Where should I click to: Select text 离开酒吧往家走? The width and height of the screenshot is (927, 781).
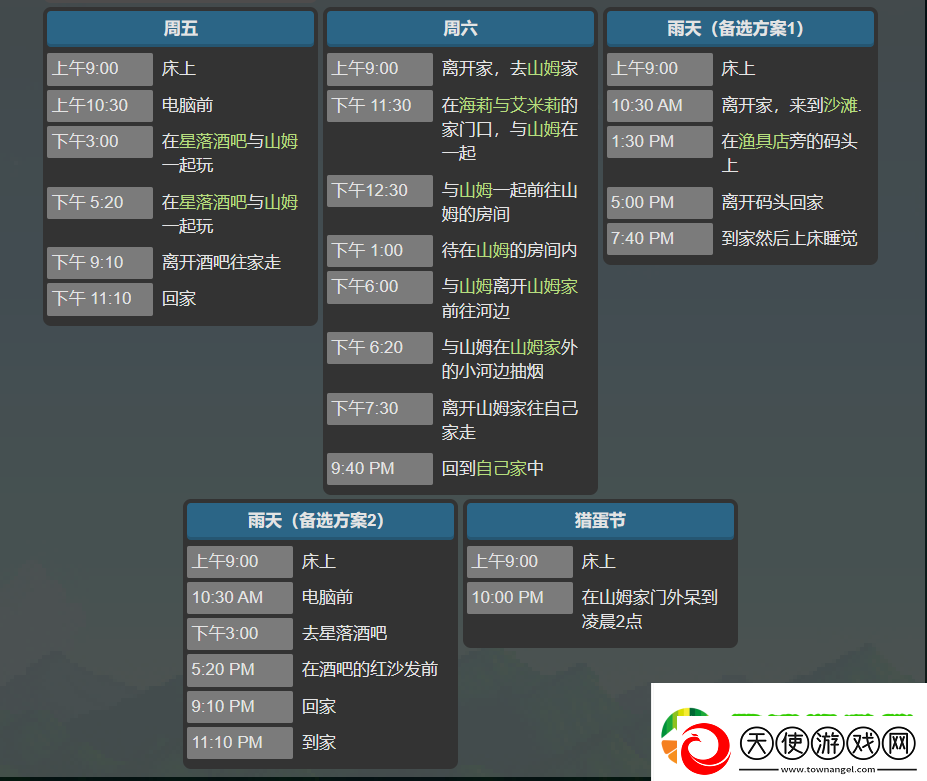221,263
